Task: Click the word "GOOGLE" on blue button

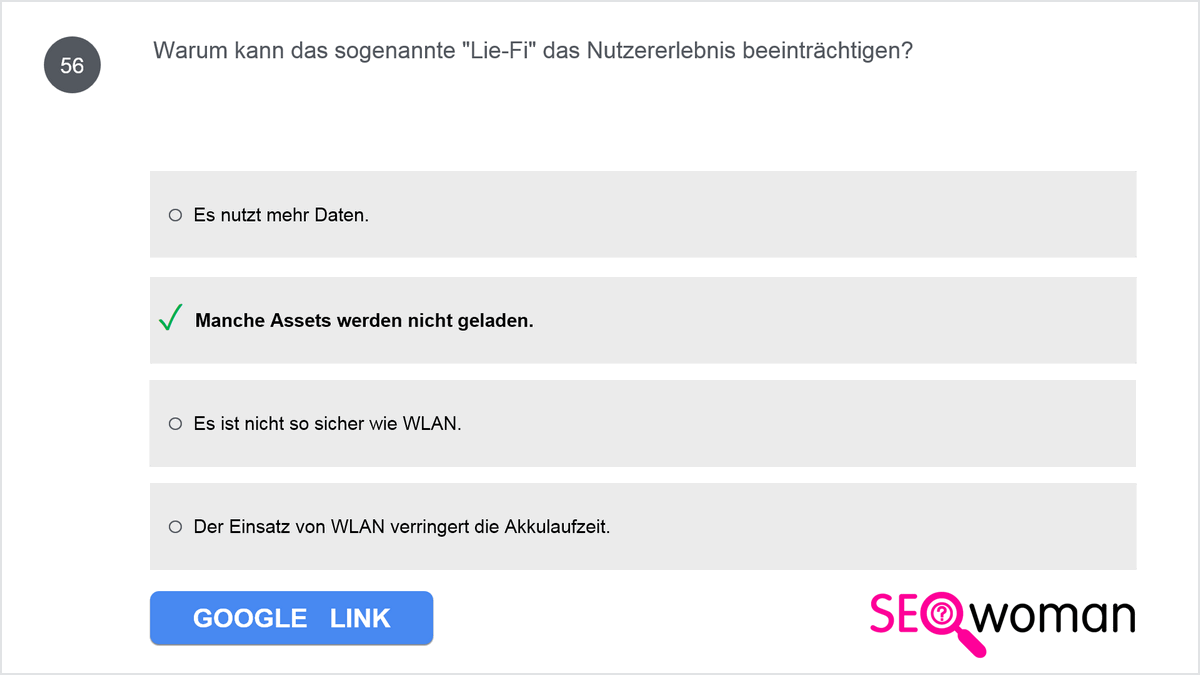Action: (250, 619)
